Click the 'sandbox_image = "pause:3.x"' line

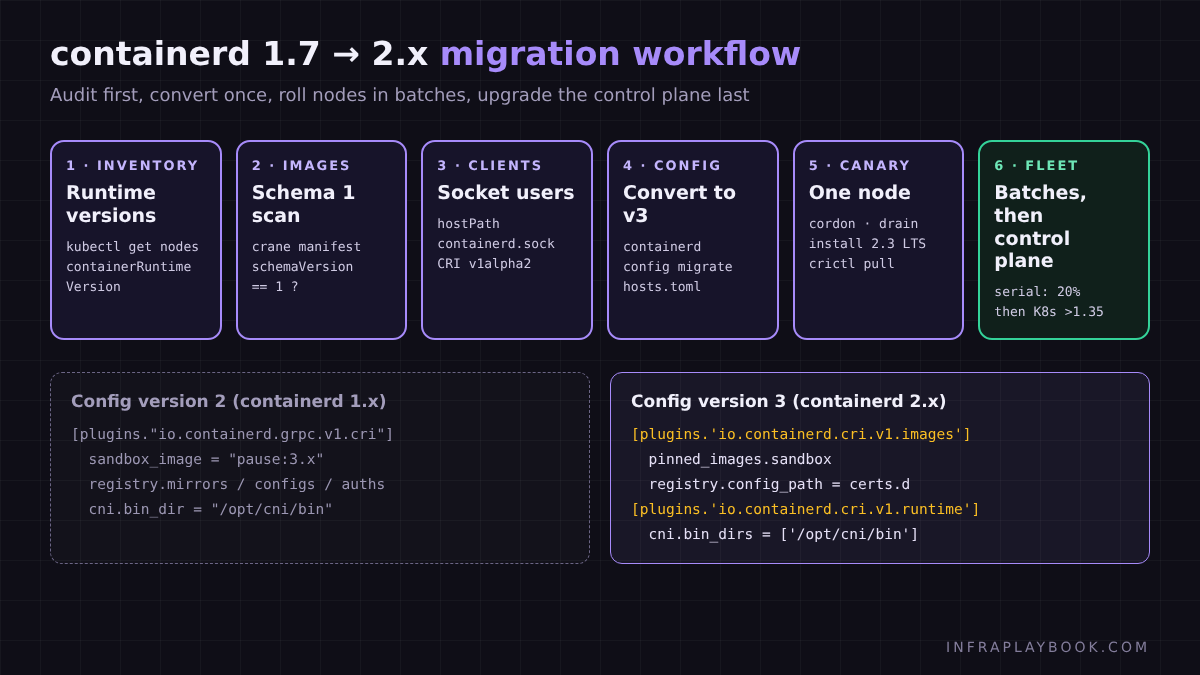[206, 459]
